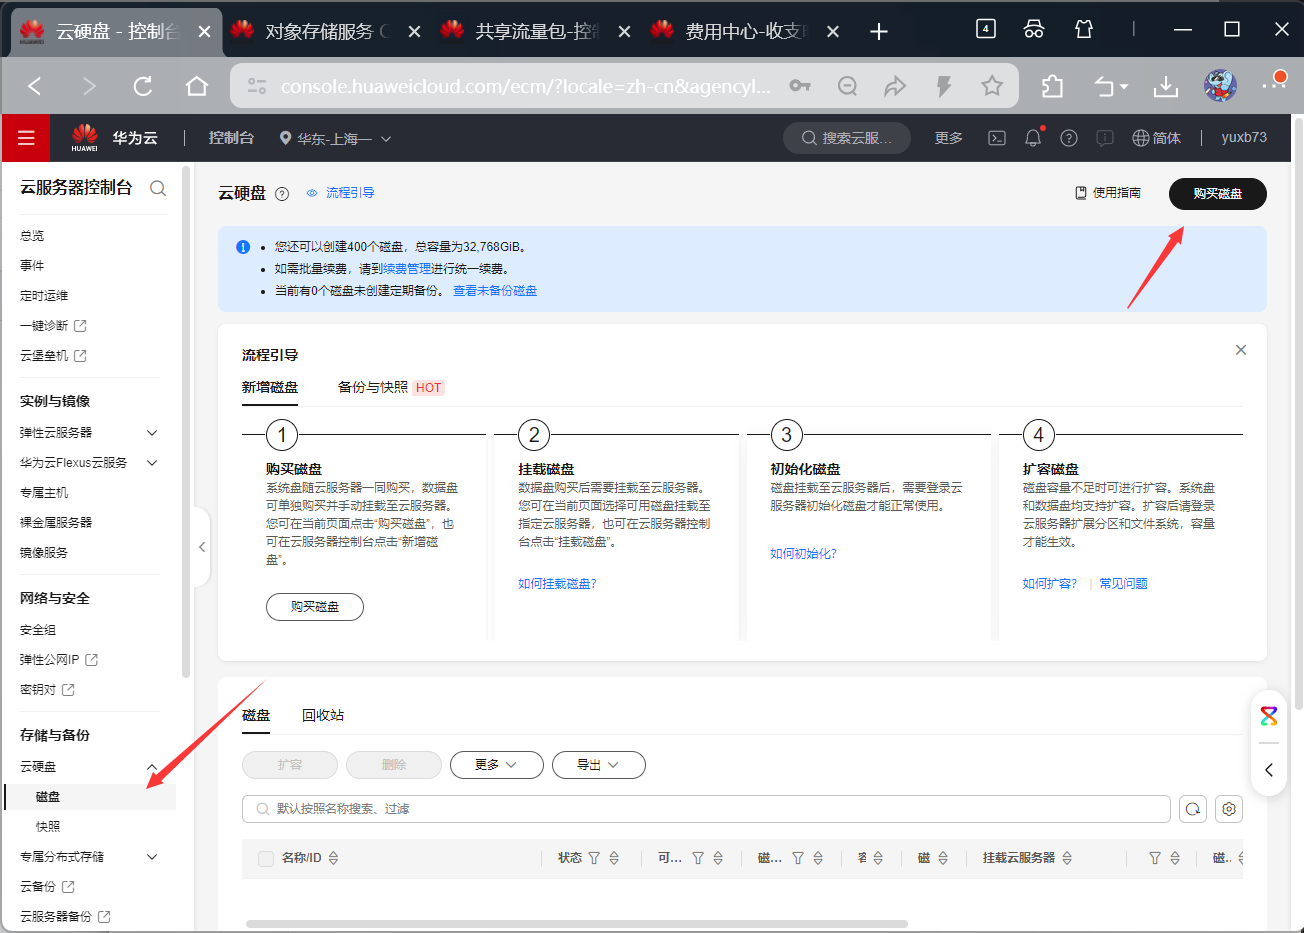
Task: Open the Huawei Cloud hamburger service menu
Action: [26, 138]
